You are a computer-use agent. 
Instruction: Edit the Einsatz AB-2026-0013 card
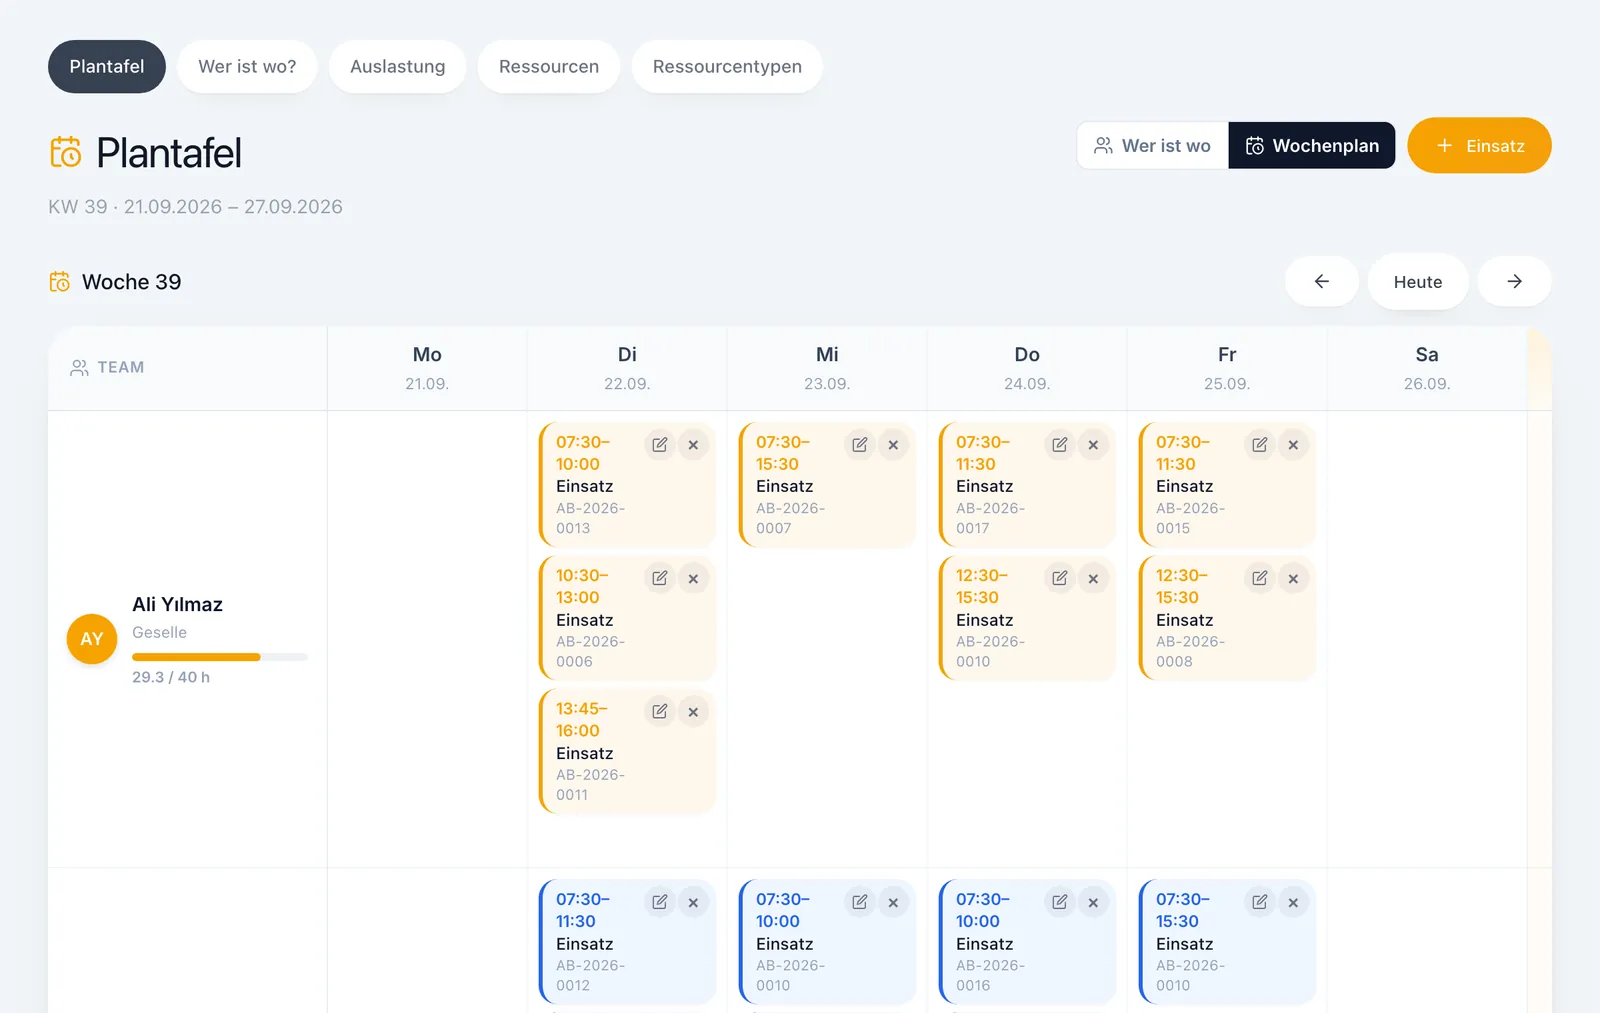tap(660, 445)
